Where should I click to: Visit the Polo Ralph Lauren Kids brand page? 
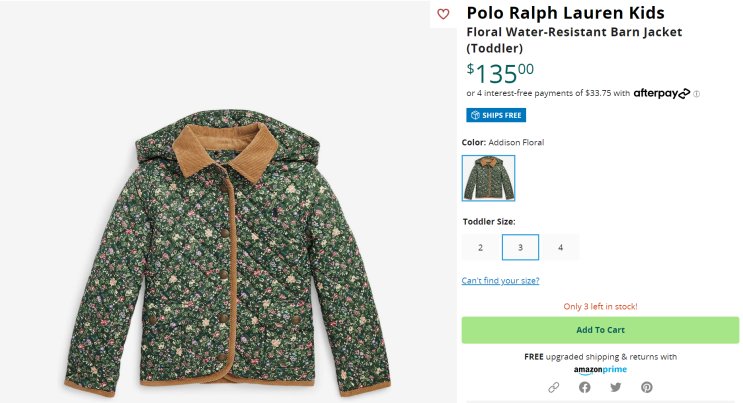click(565, 13)
